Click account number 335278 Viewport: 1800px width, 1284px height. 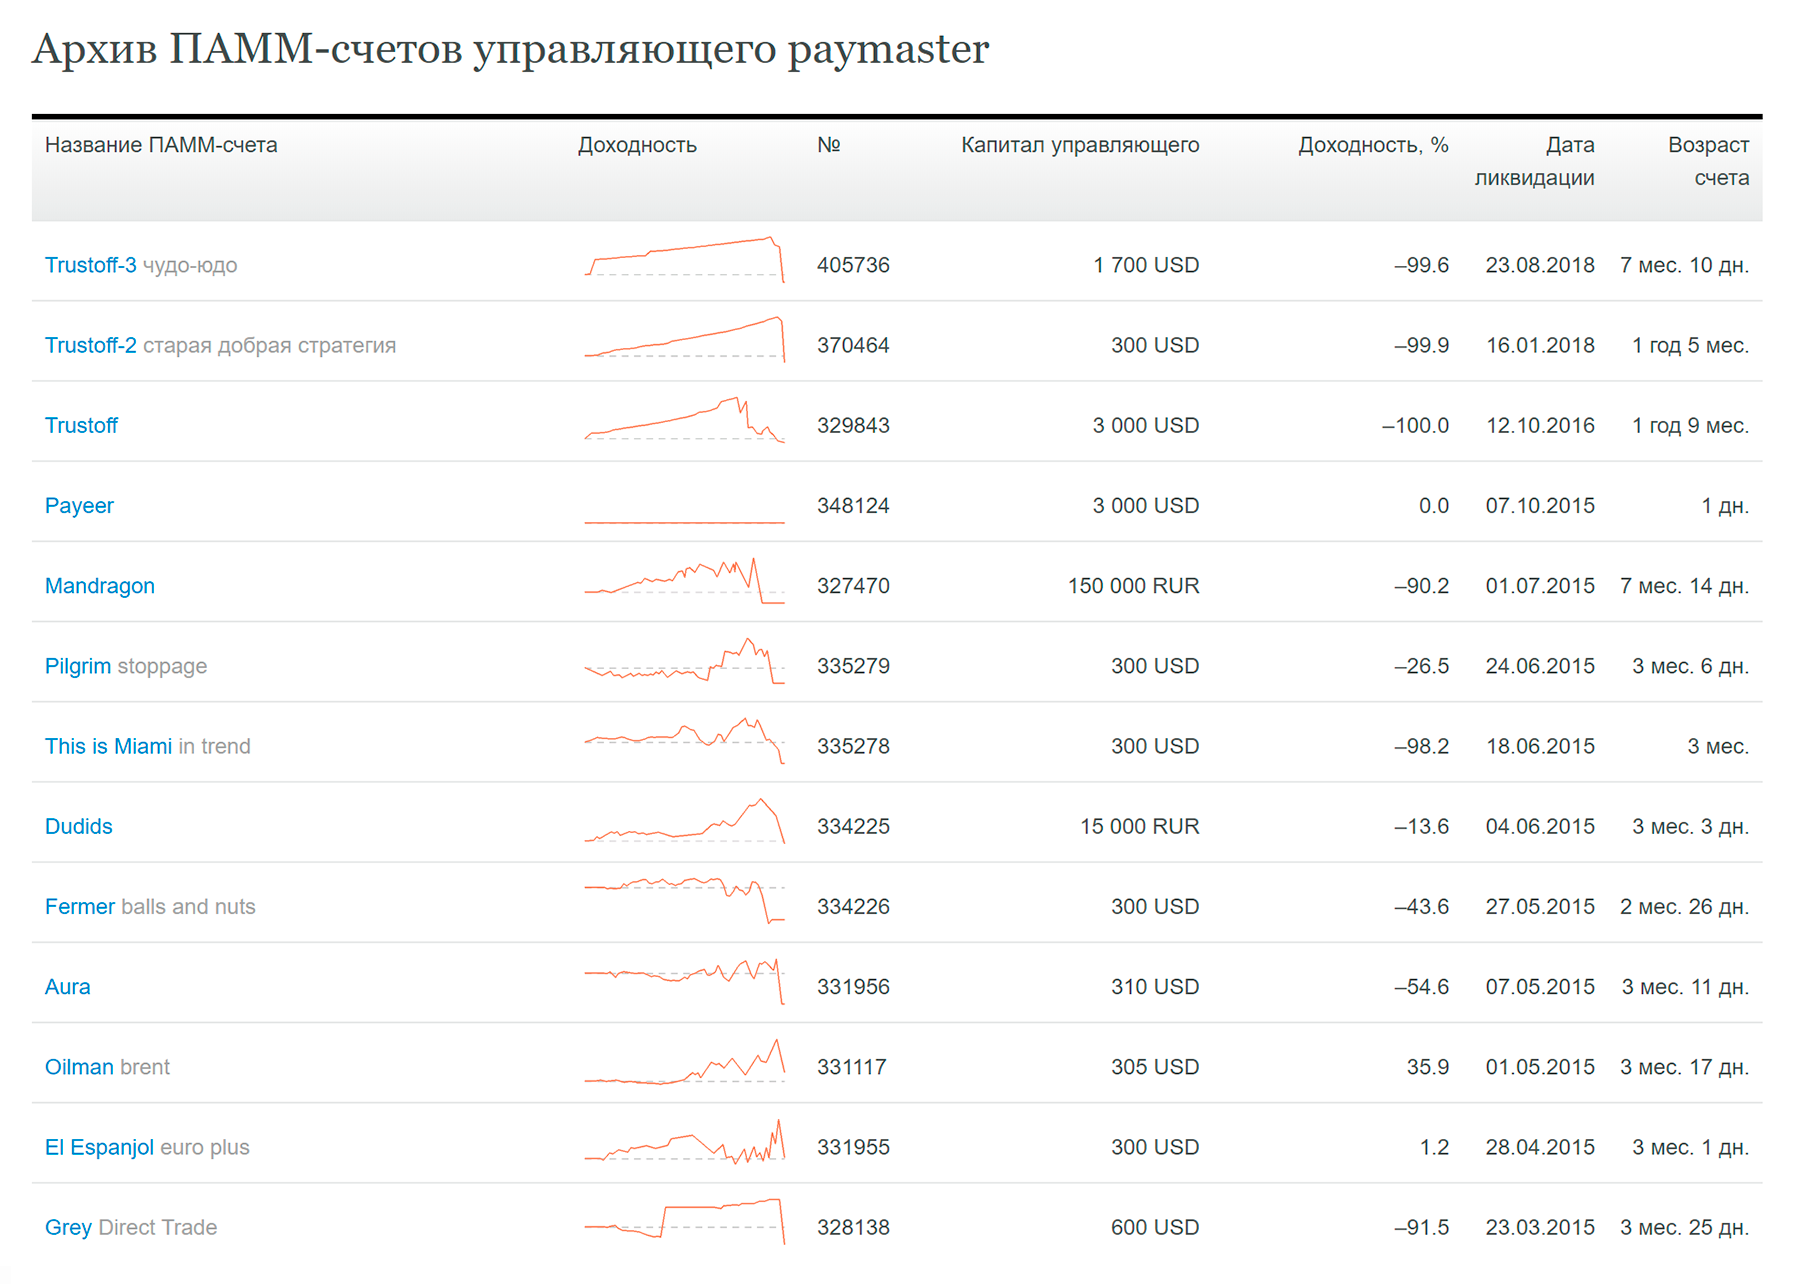click(x=853, y=746)
